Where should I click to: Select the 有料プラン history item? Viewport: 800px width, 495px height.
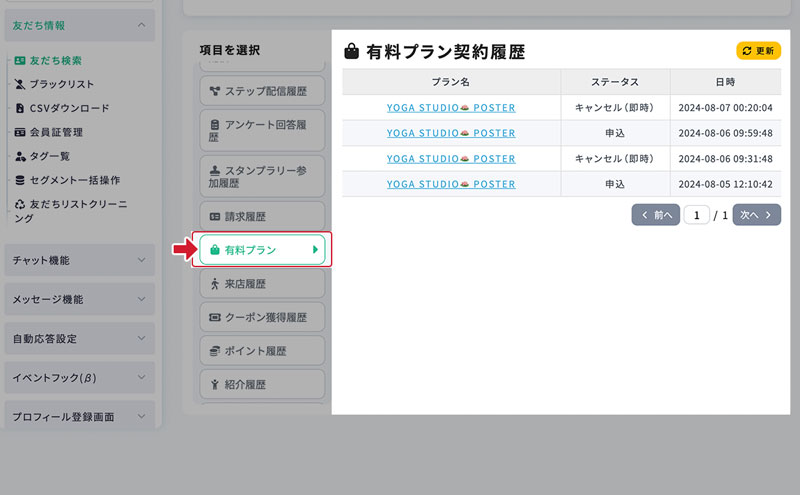point(262,250)
